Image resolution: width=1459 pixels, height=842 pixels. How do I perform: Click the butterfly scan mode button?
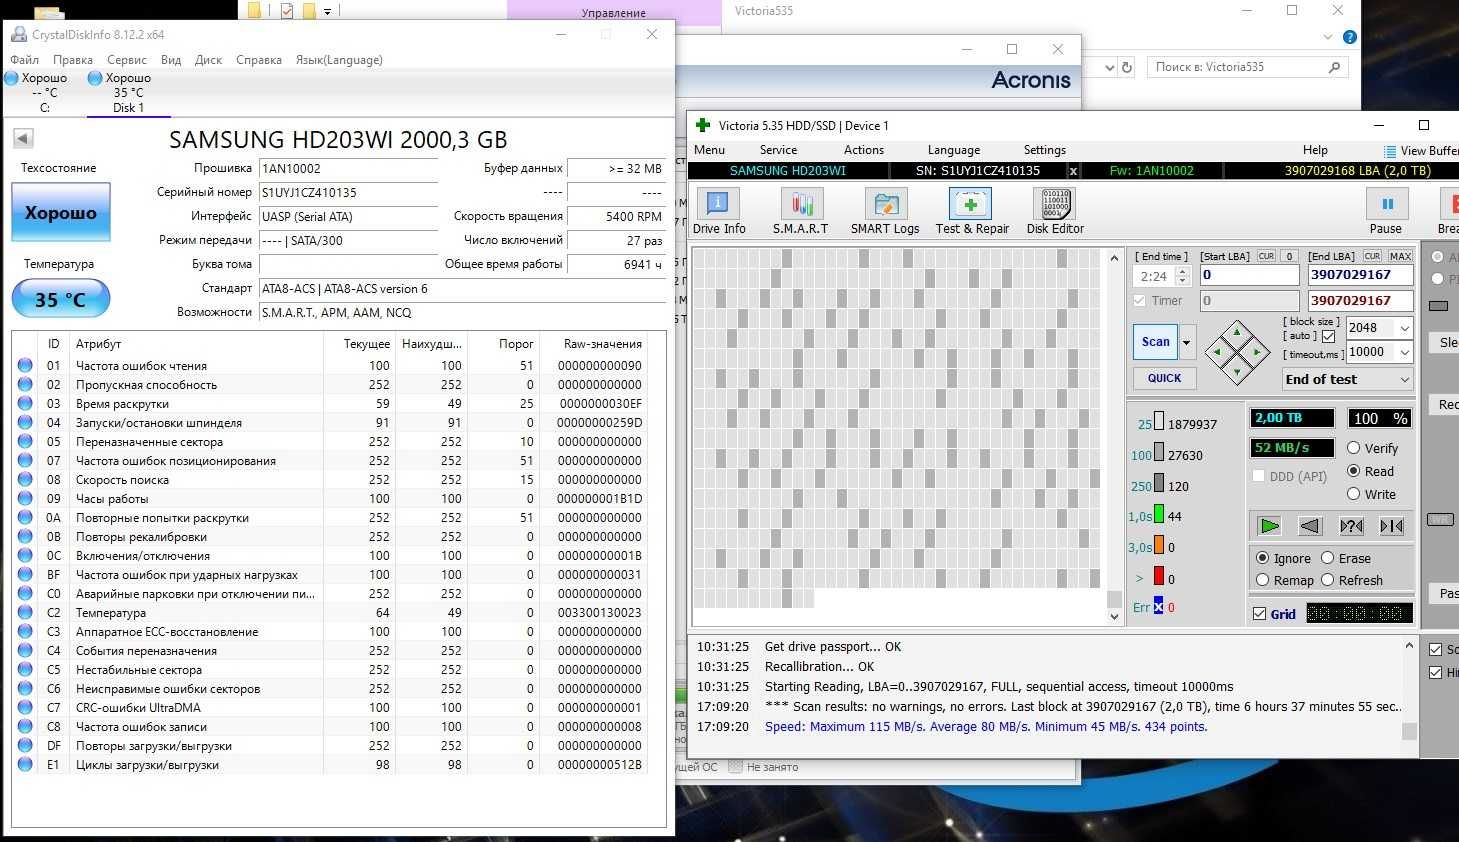click(x=1392, y=526)
